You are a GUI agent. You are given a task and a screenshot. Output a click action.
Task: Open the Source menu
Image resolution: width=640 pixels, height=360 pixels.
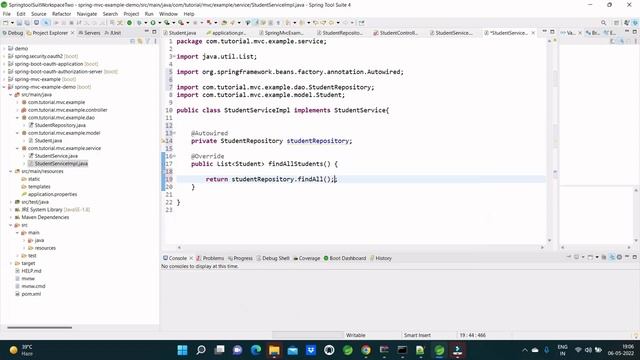point(39,14)
